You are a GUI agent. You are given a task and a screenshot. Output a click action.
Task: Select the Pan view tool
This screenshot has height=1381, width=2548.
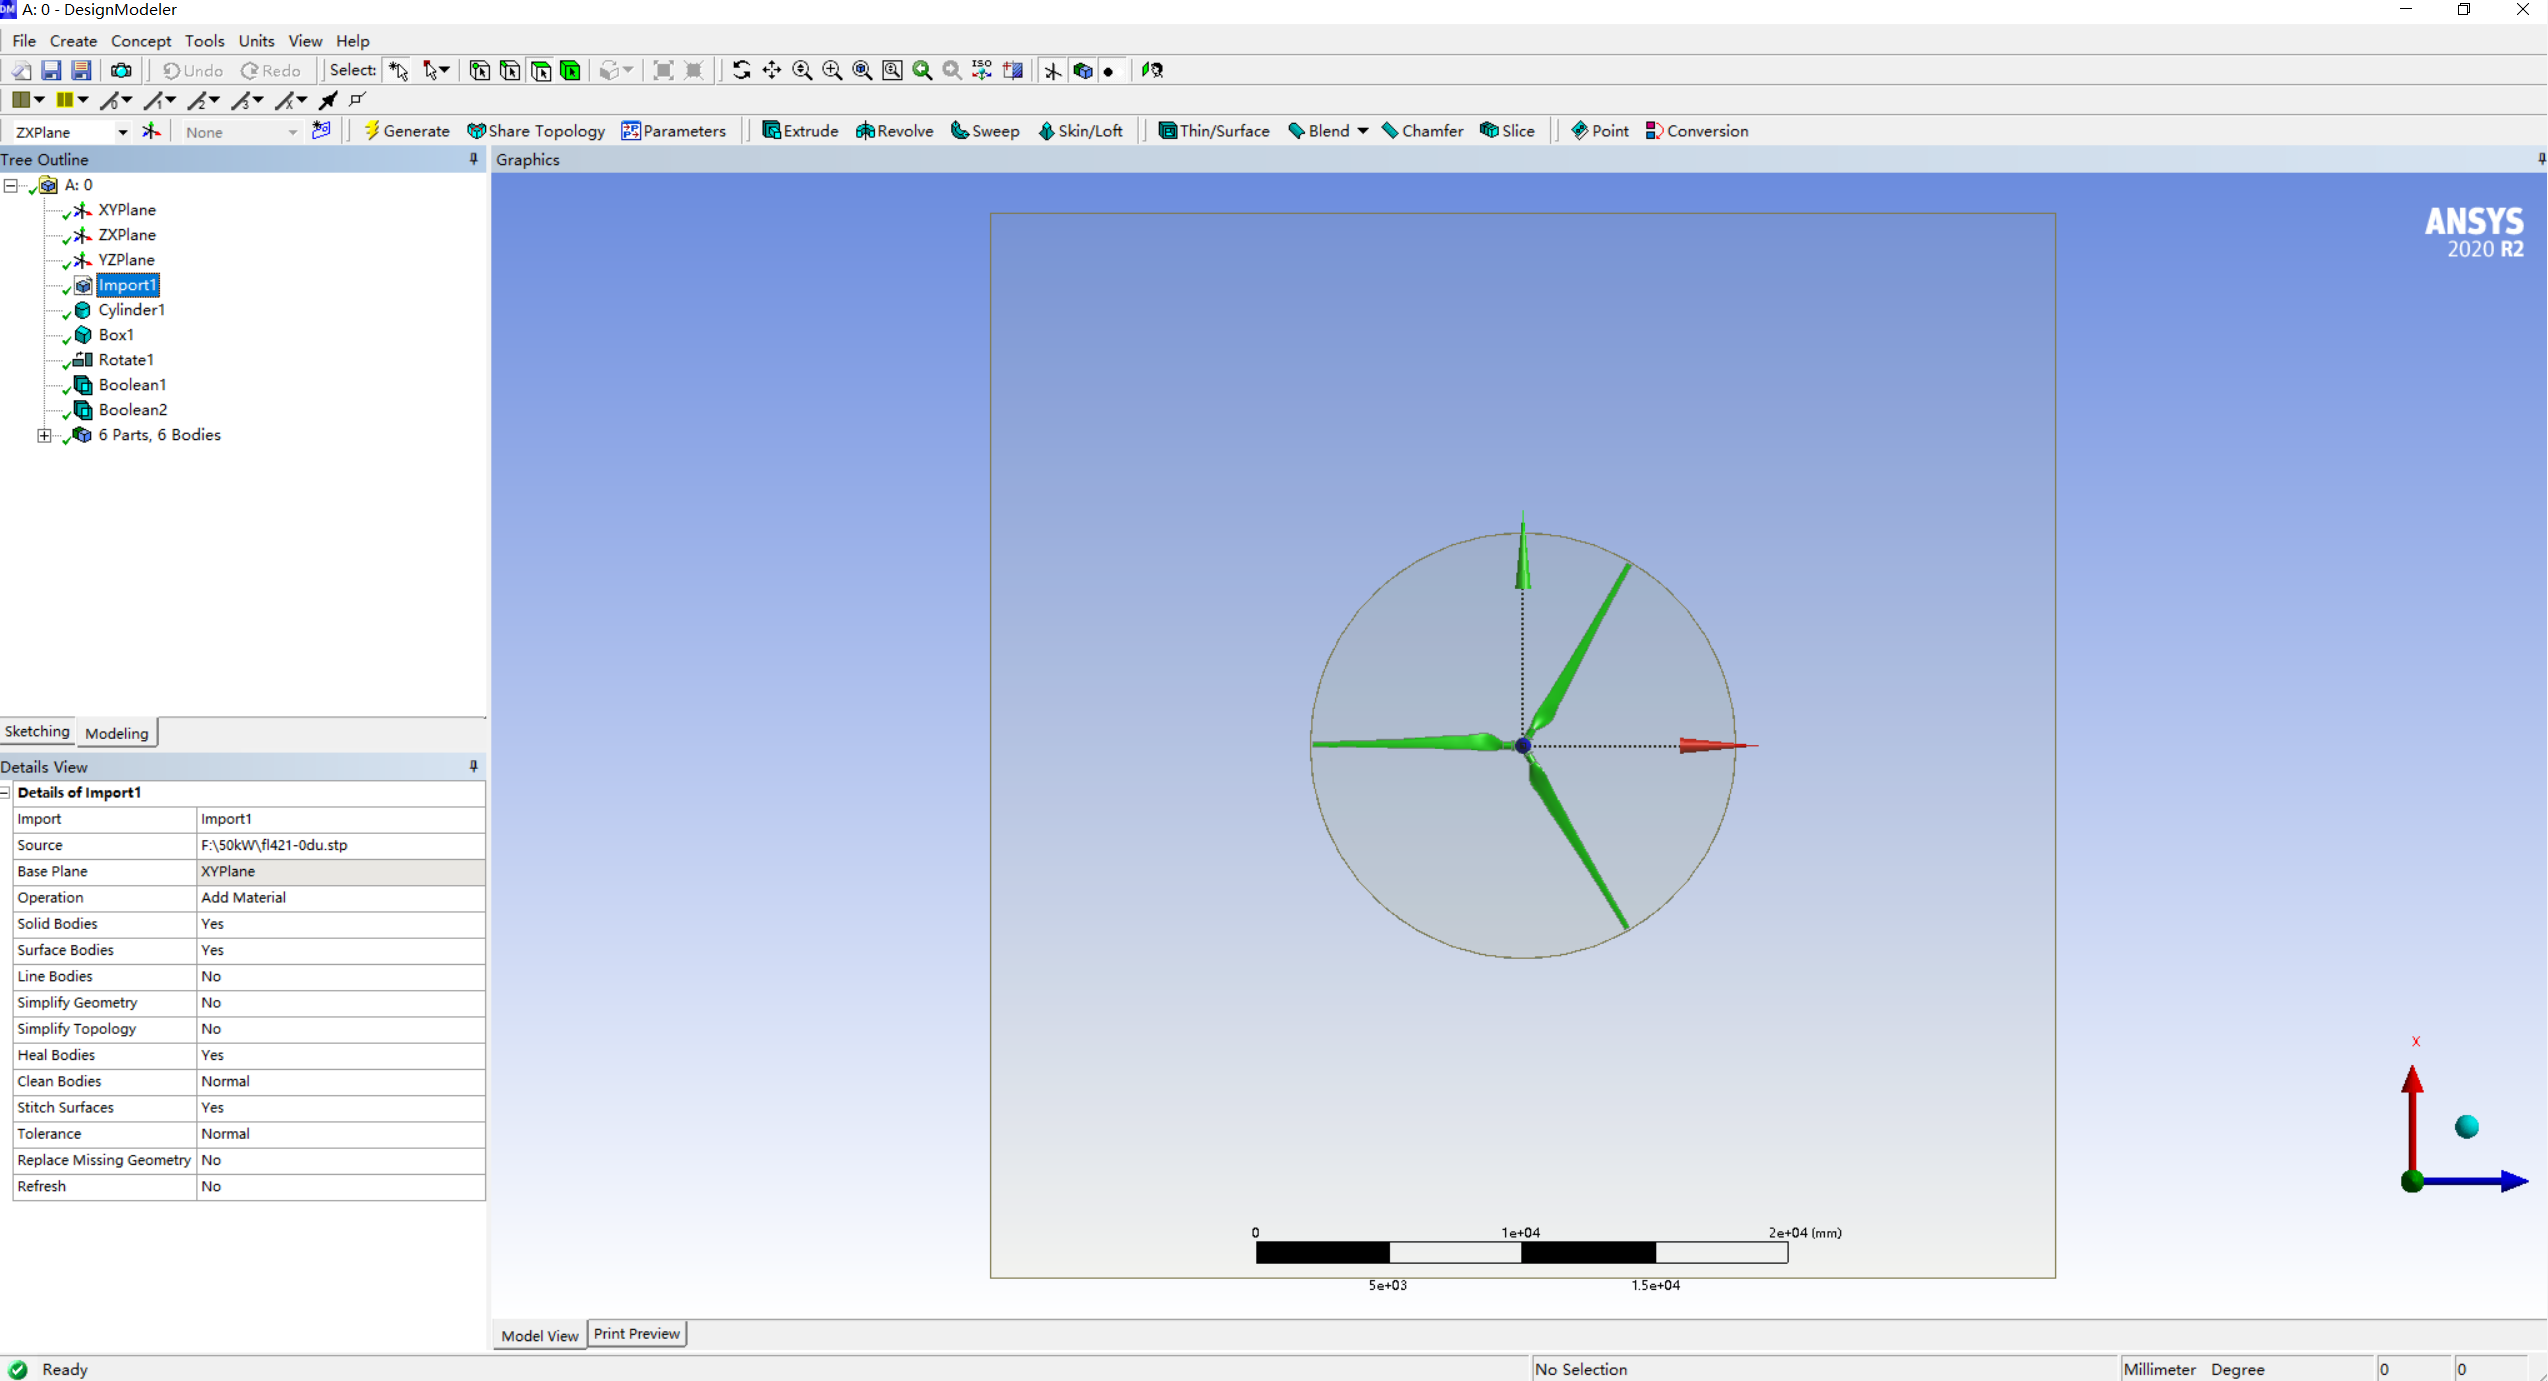click(x=771, y=70)
